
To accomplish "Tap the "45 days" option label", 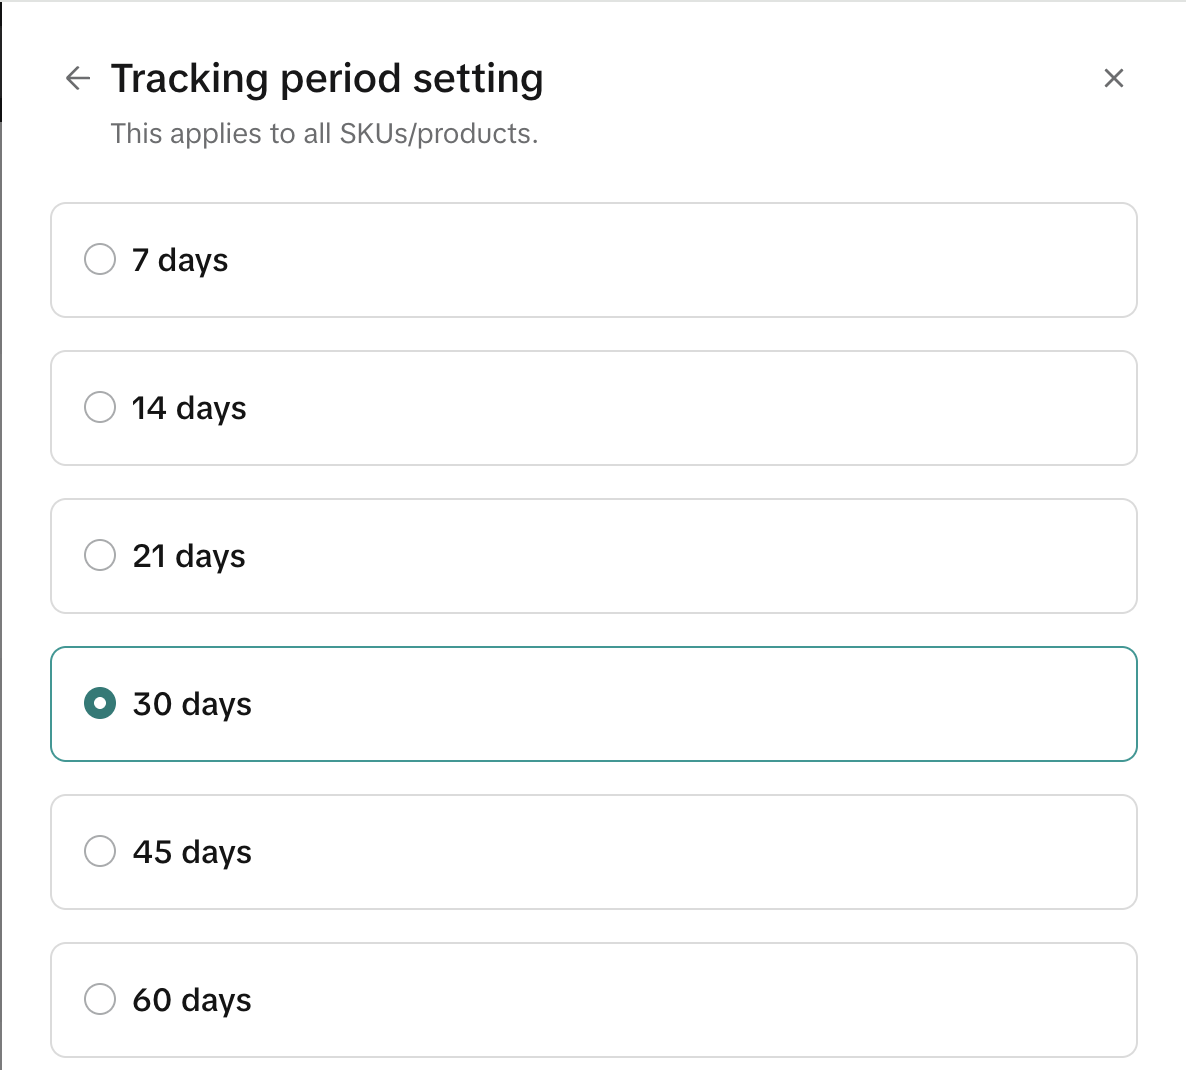I will point(192,852).
